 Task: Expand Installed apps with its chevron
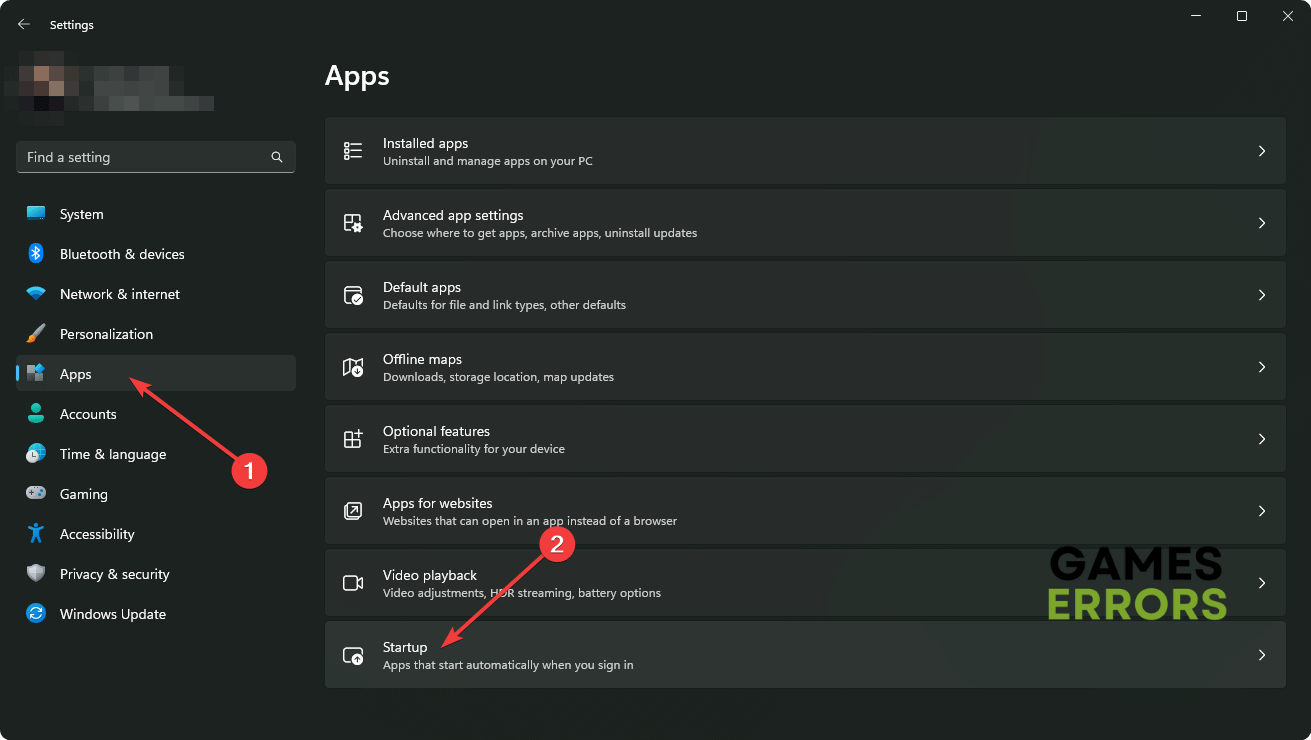coord(1262,151)
